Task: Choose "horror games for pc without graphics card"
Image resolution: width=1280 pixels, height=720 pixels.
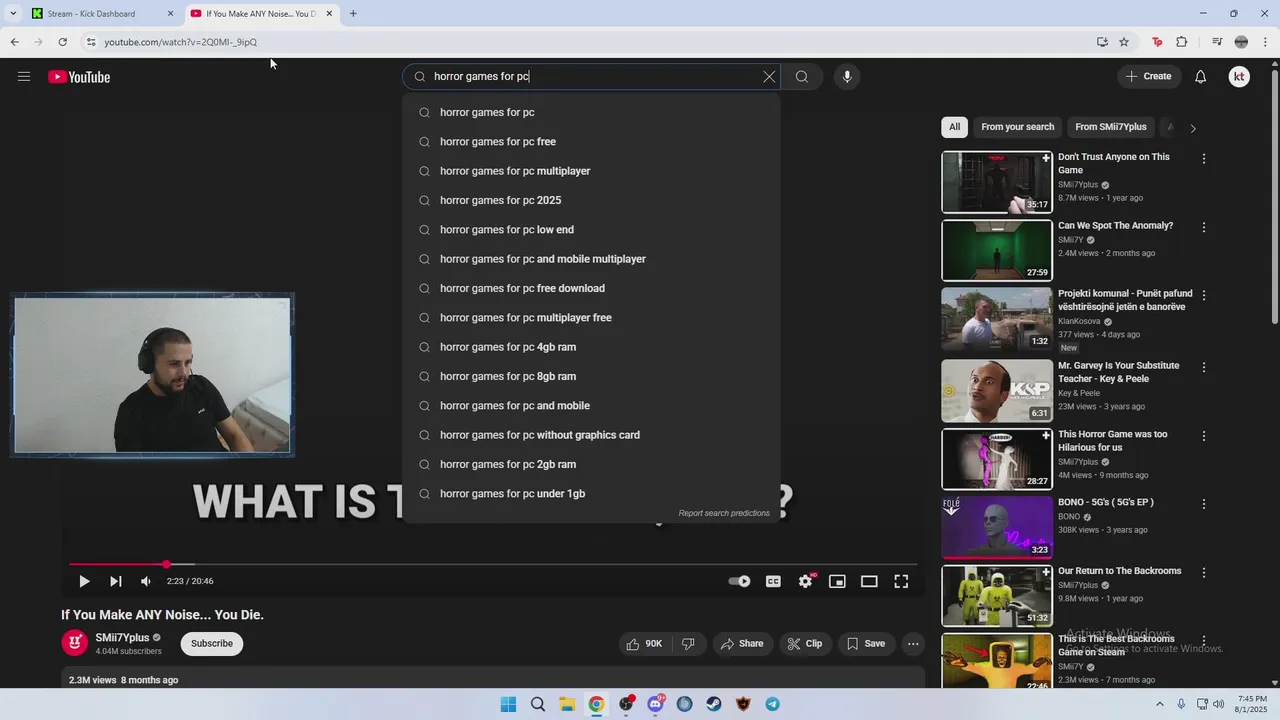Action: [x=591, y=435]
